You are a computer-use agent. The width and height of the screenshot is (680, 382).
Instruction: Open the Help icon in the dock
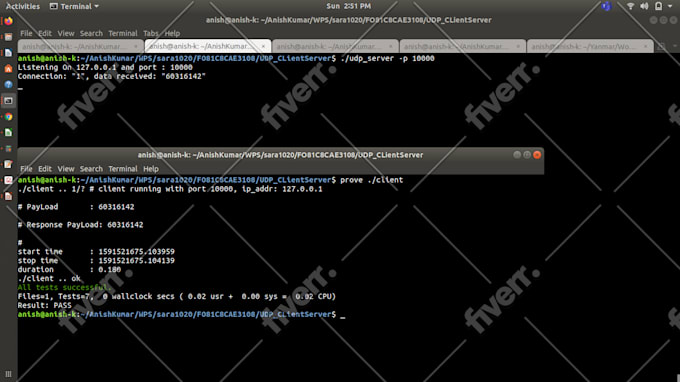pyautogui.click(x=8, y=85)
